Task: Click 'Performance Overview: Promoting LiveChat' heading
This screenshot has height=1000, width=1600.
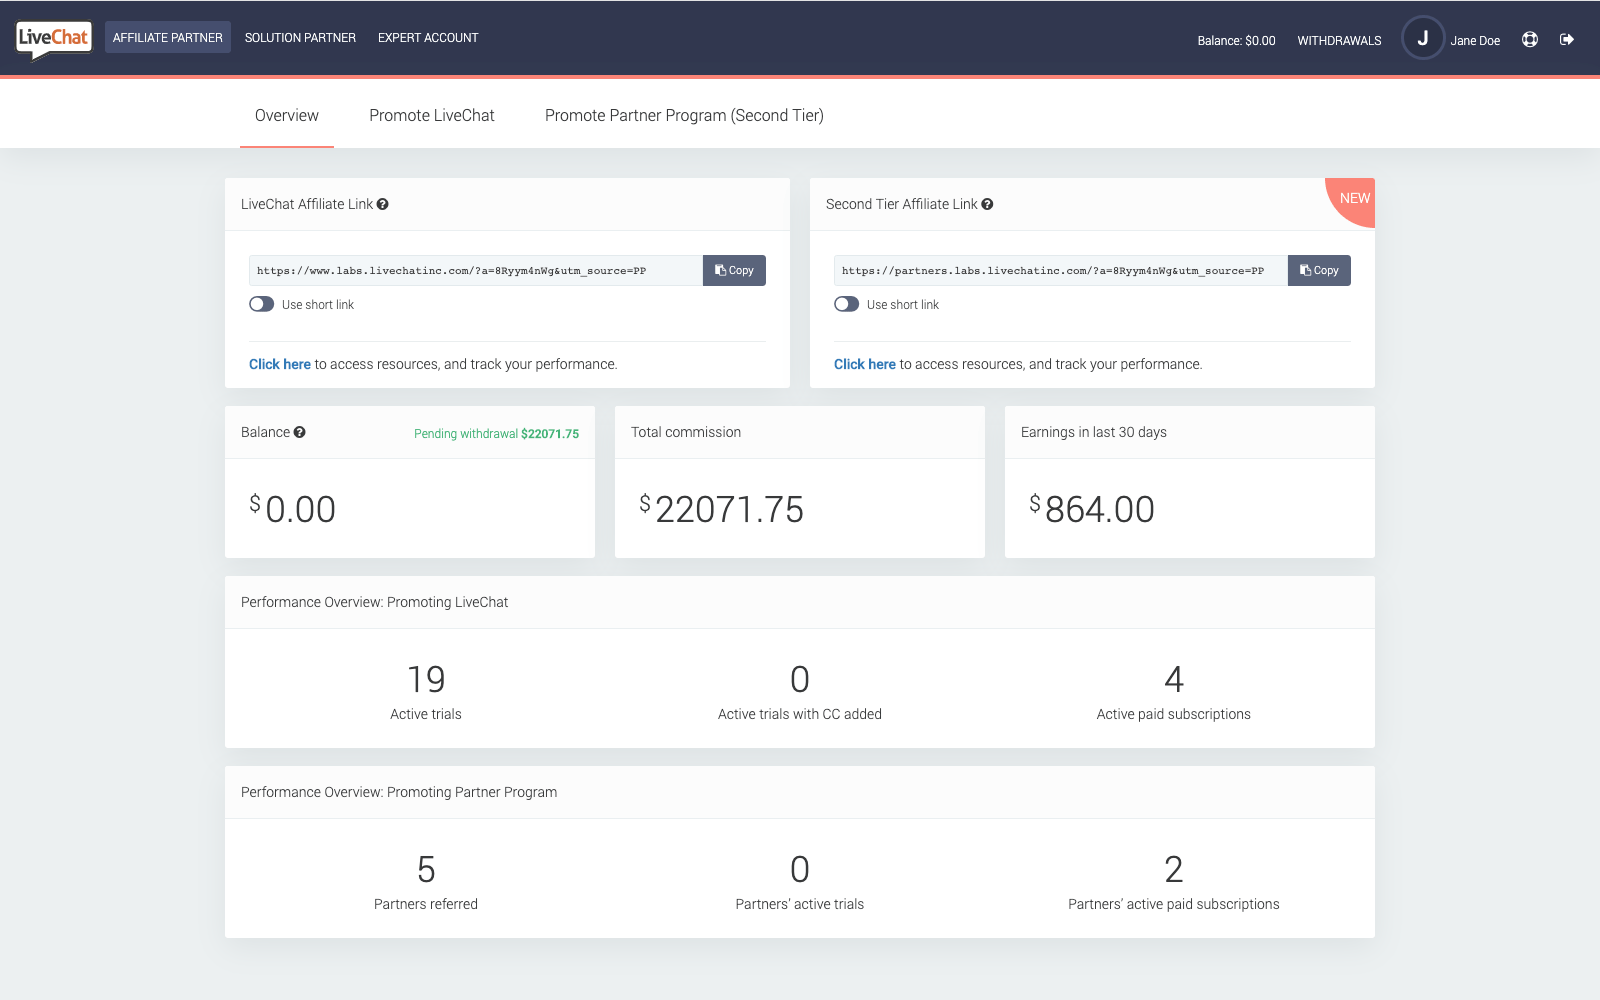Action: [x=375, y=602]
